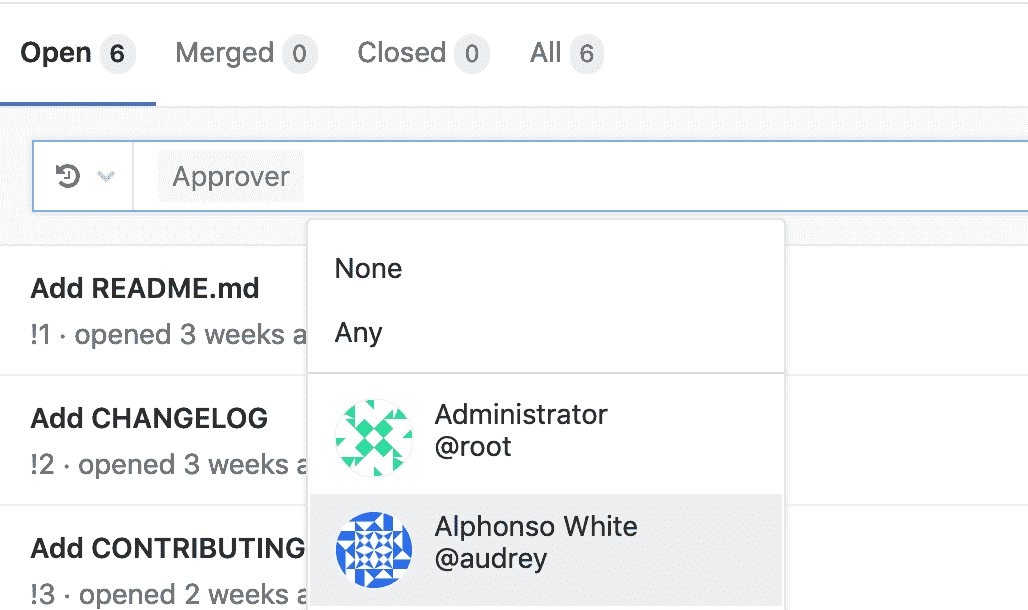Click the count badge on Closed tab
The width and height of the screenshot is (1028, 610).
471,53
